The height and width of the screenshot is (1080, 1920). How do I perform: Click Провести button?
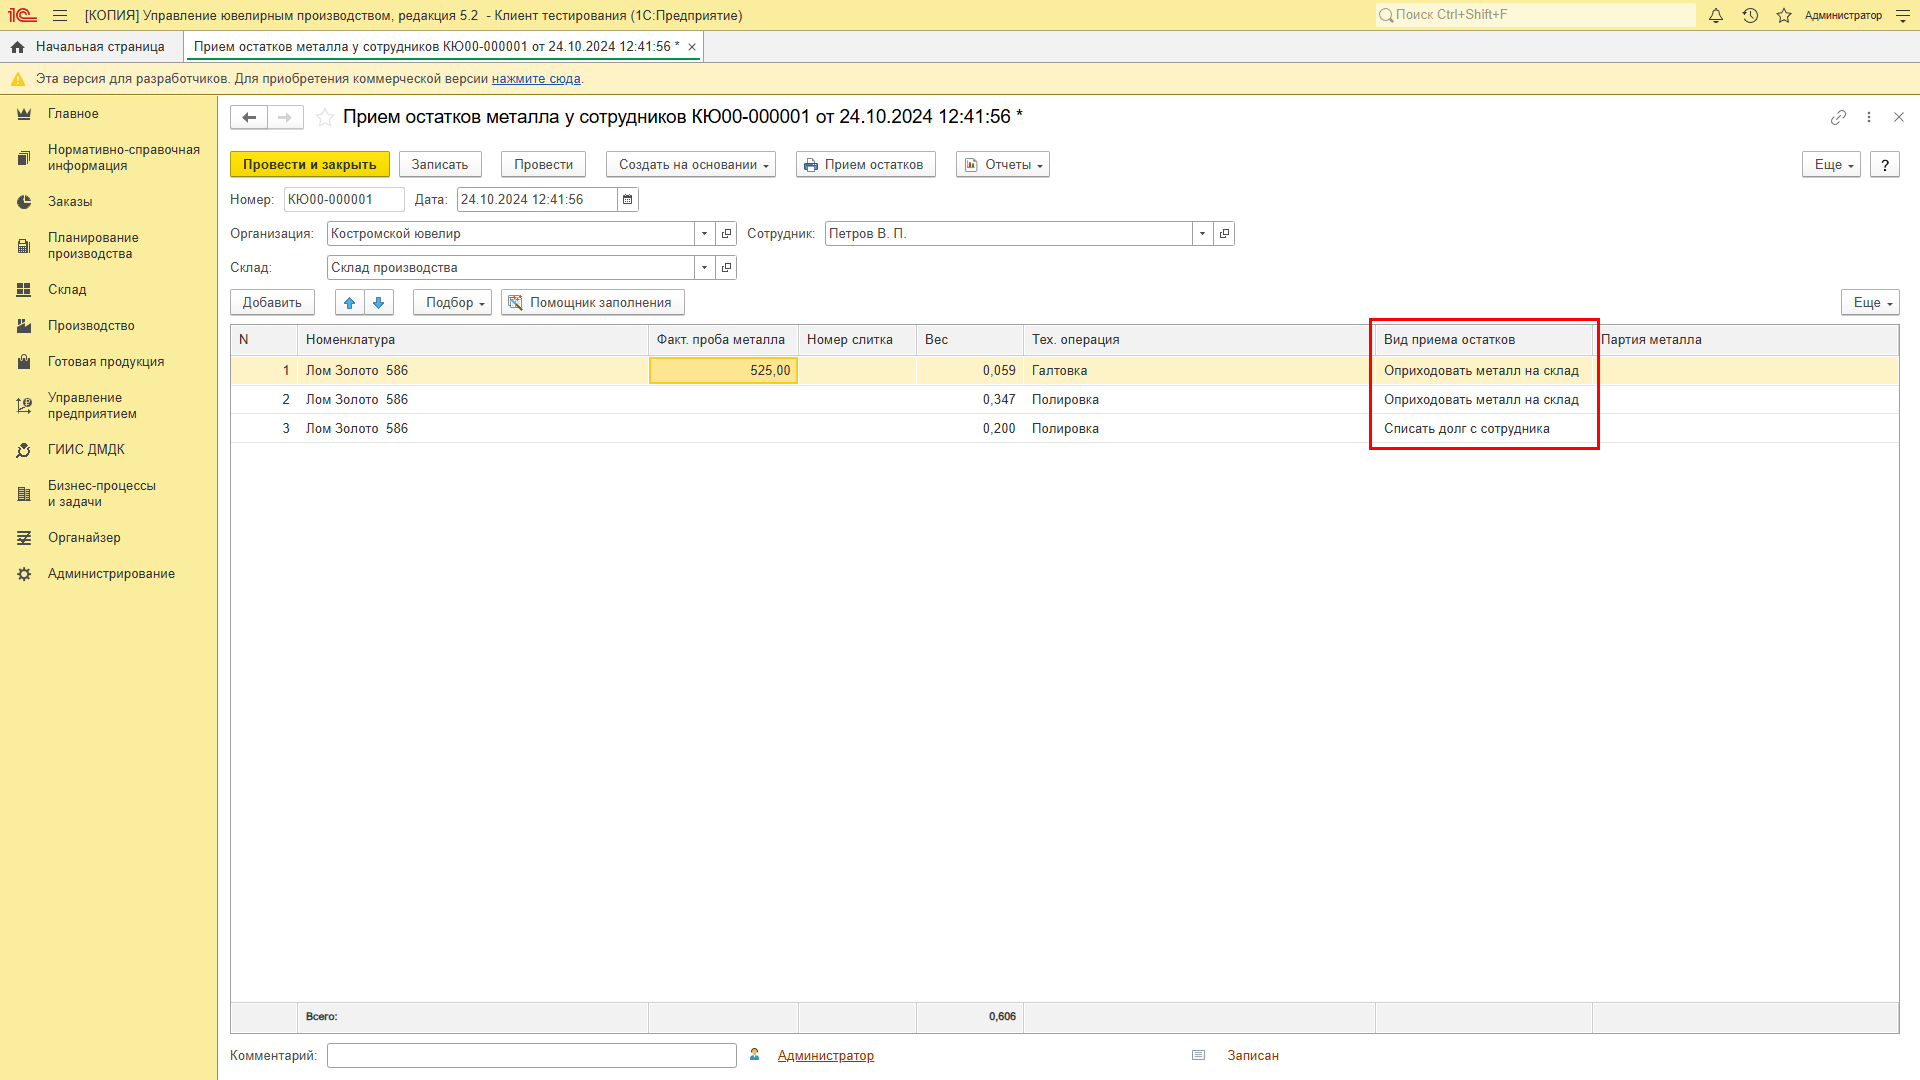(x=543, y=165)
